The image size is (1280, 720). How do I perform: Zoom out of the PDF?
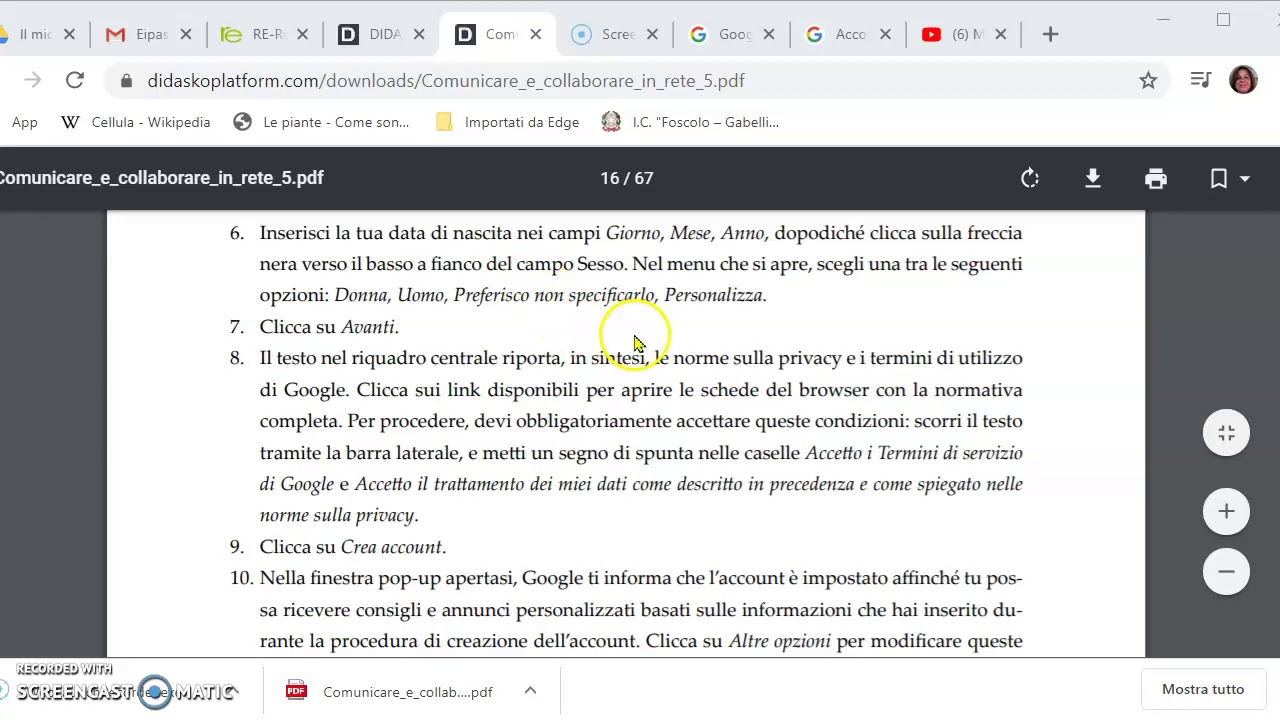(x=1226, y=571)
